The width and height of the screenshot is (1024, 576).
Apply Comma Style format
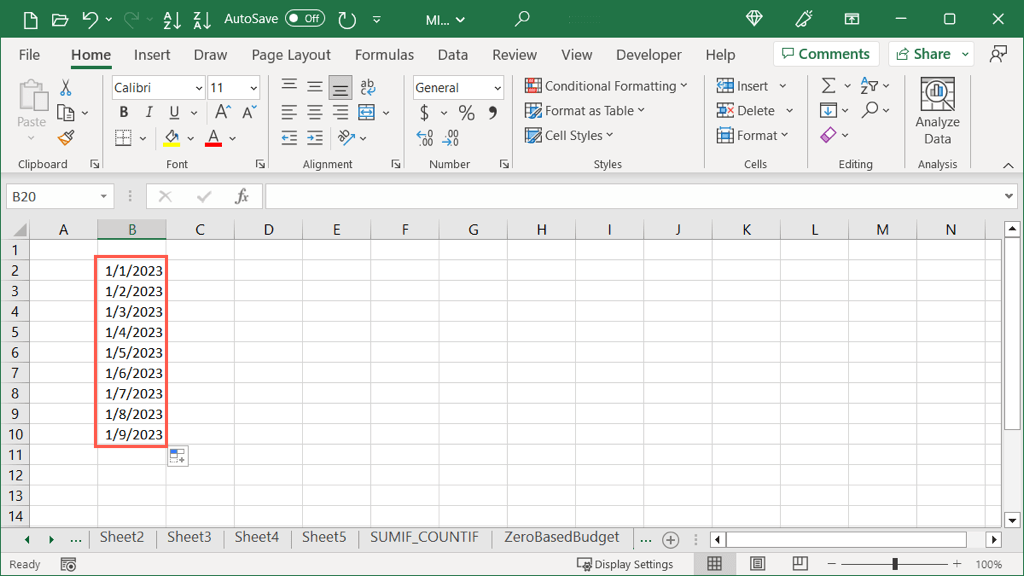[x=492, y=112]
